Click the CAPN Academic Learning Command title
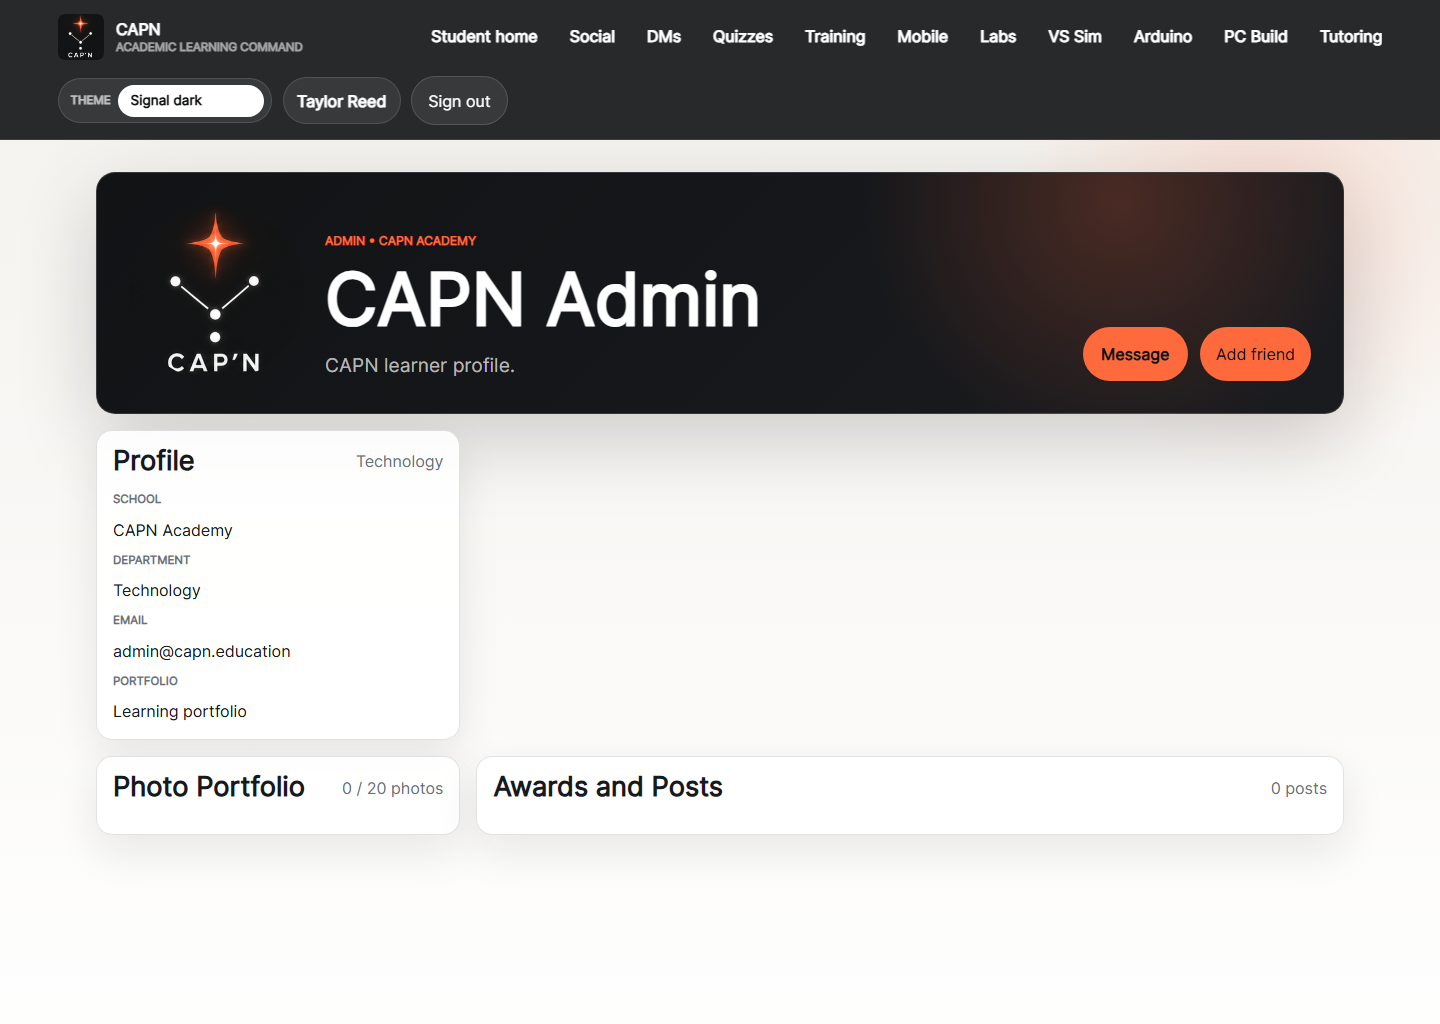The width and height of the screenshot is (1440, 1024). (x=209, y=37)
